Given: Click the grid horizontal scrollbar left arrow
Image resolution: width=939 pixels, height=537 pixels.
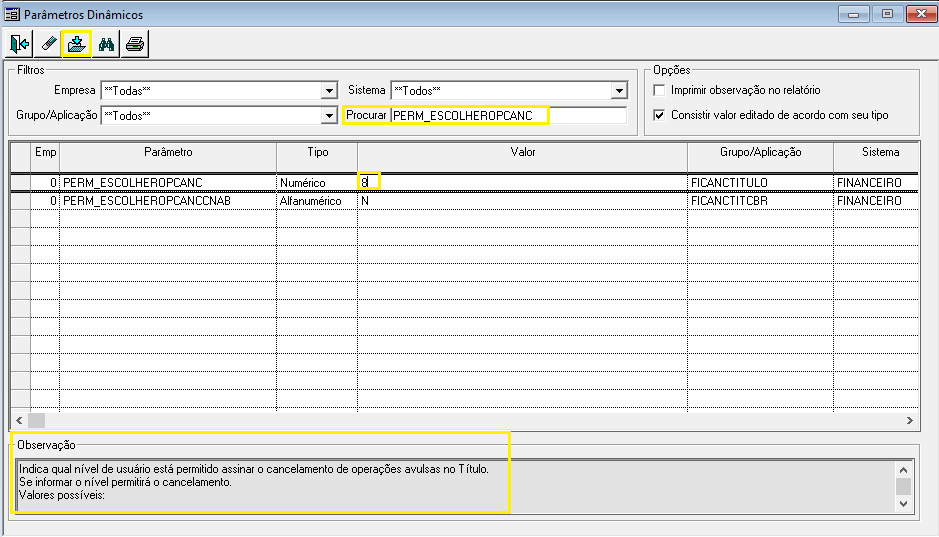Looking at the screenshot, I should pyautogui.click(x=19, y=420).
